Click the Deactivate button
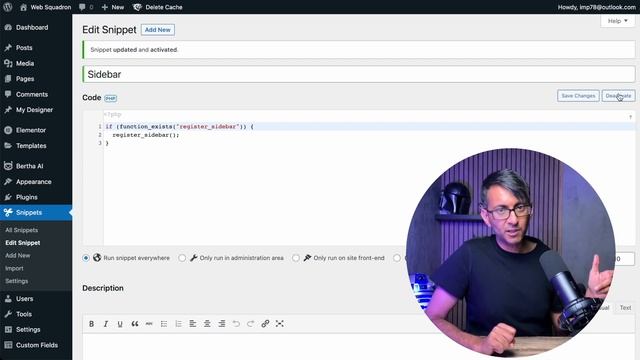 click(618, 96)
